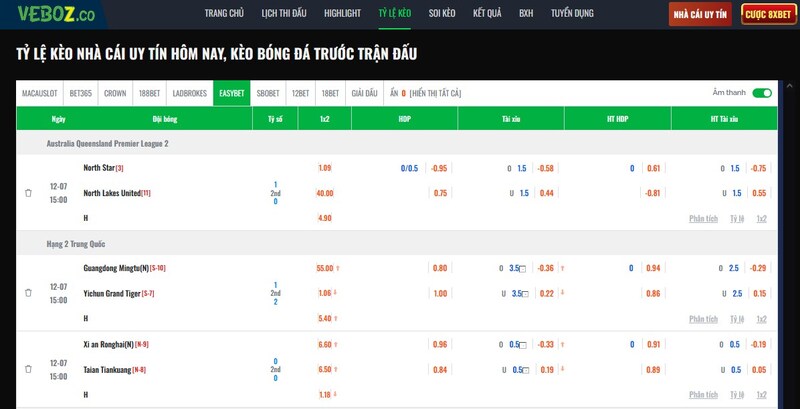Click the North Lakes United team name
Image resolution: width=800 pixels, height=409 pixels.
coord(112,193)
